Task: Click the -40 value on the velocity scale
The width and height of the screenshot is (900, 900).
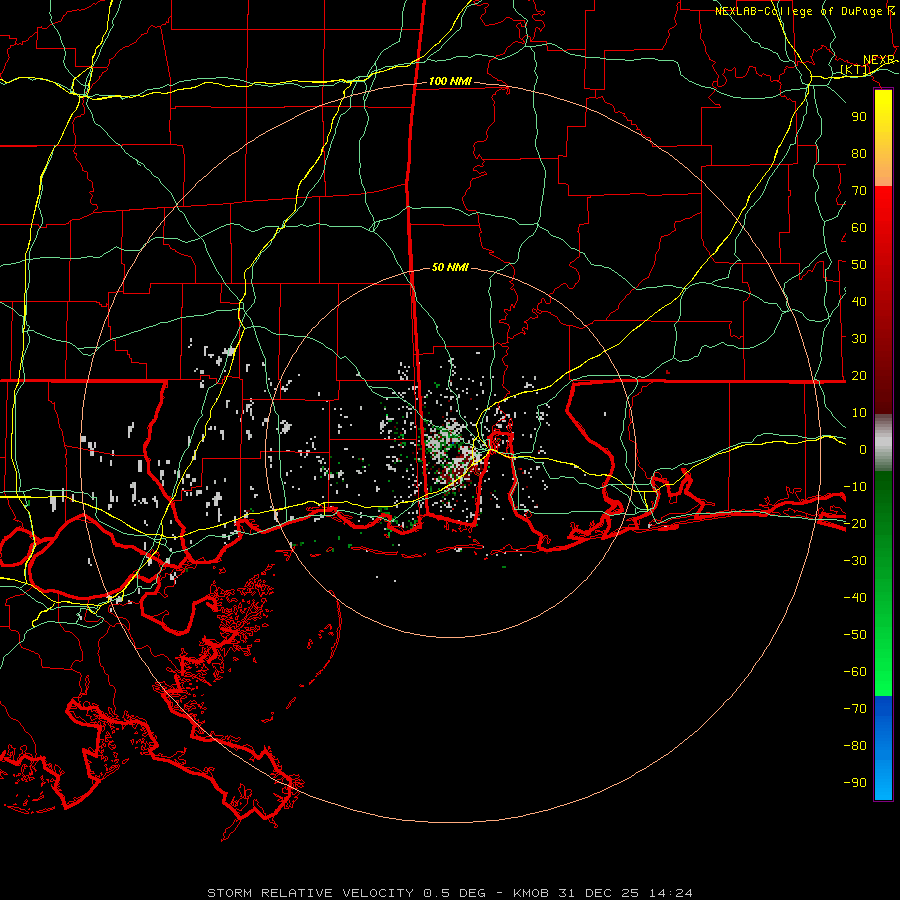Action: point(855,598)
